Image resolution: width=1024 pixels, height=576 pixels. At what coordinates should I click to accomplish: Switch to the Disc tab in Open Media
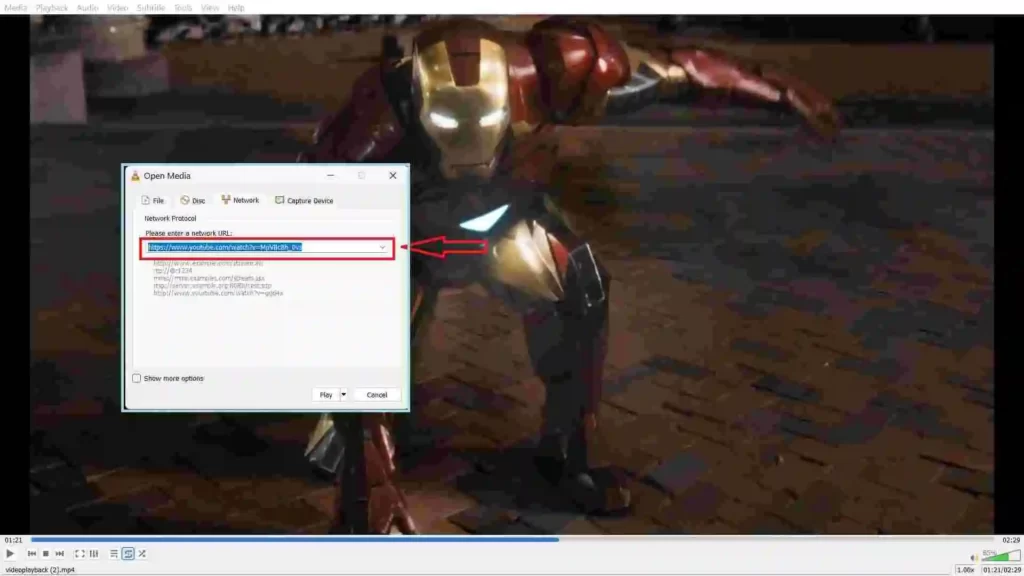point(193,200)
